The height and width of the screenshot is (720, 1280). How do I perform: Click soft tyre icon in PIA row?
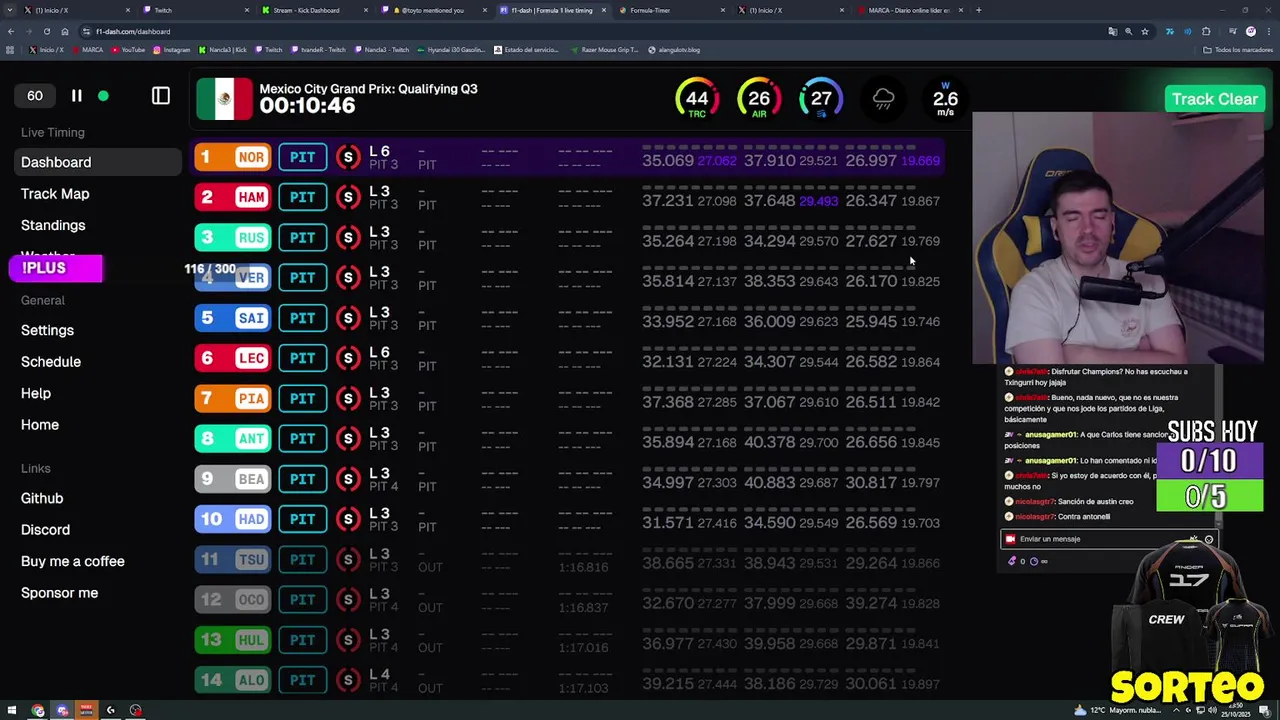(348, 398)
